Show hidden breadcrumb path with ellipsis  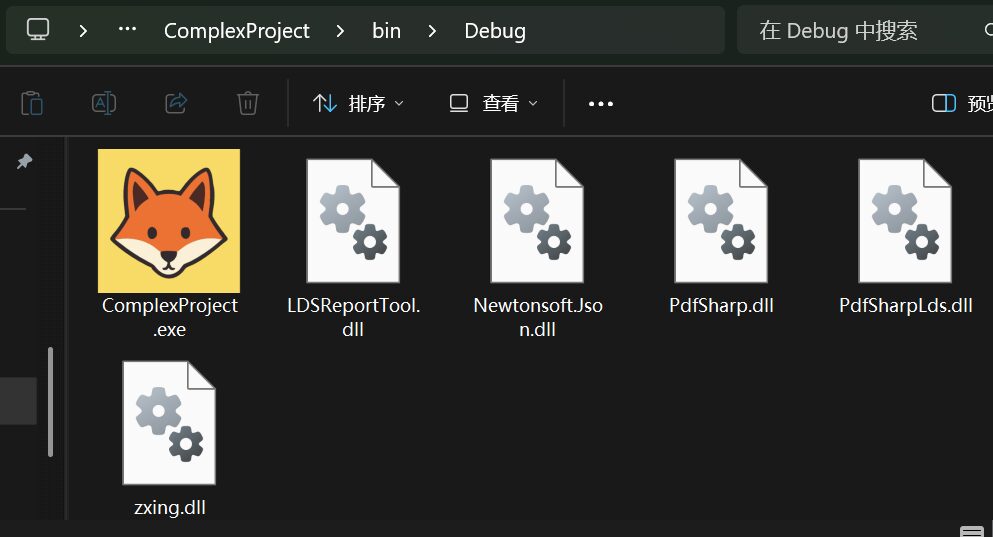pos(127,30)
